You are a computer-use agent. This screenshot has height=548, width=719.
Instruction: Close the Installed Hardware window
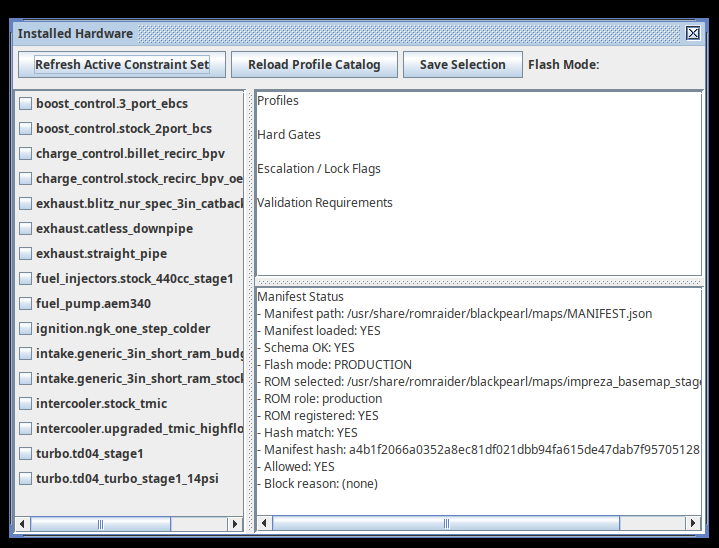tap(693, 33)
